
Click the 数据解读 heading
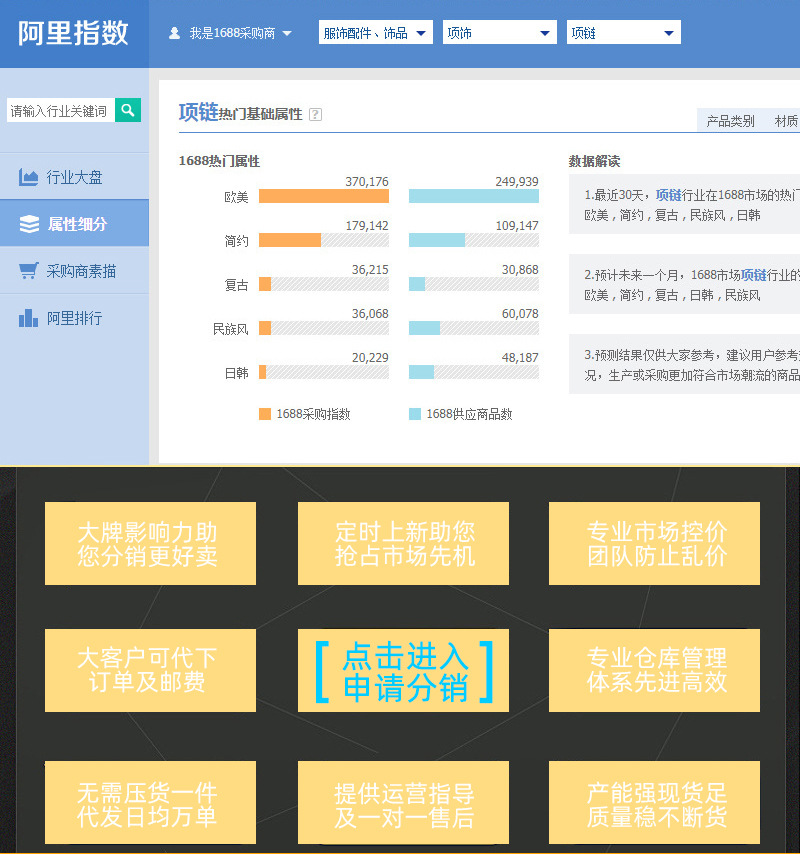pos(594,161)
